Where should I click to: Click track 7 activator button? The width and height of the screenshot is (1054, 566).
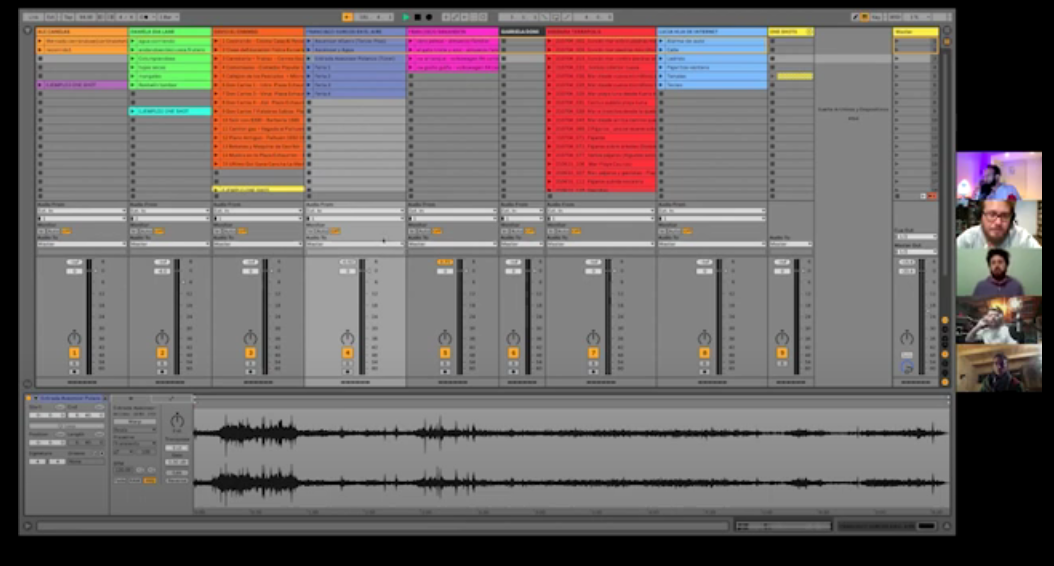coord(593,353)
